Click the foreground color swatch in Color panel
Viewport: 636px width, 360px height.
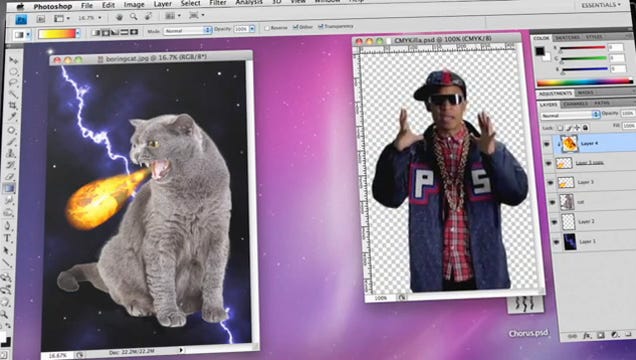tap(539, 51)
